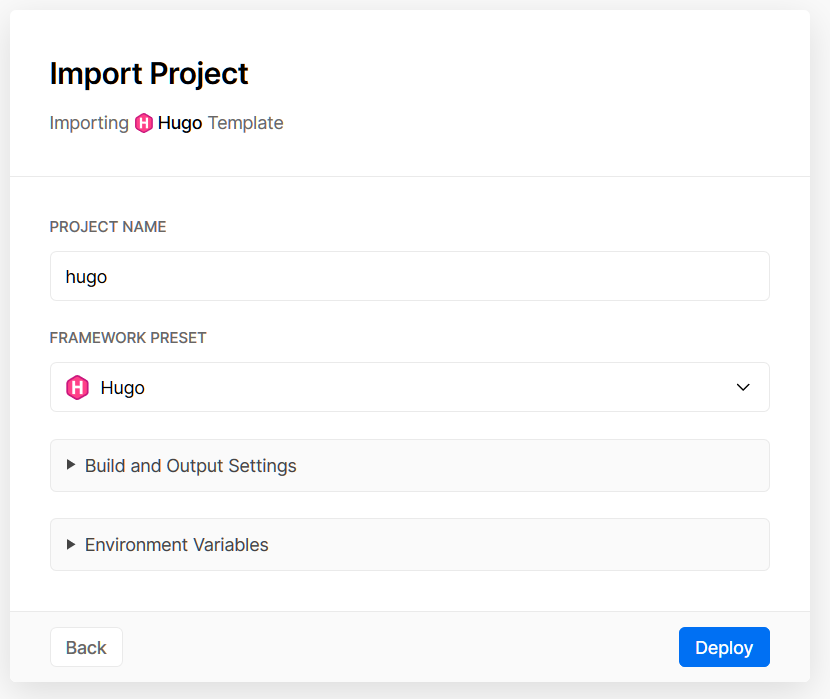
Task: Expand the Build and Output Settings section
Action: coord(410,466)
